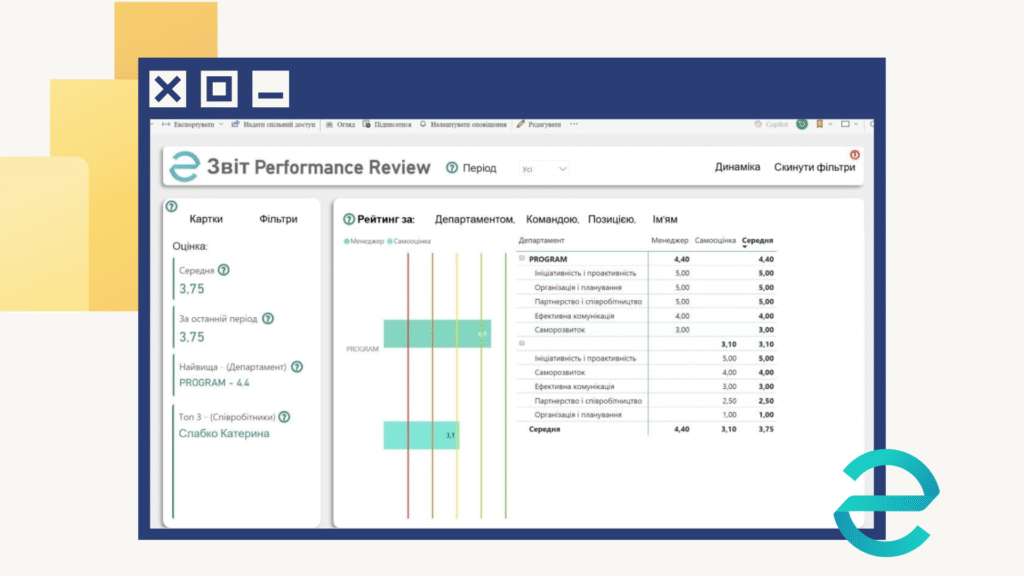Click the help icon next to Середня card
The height and width of the screenshot is (576, 1024).
click(x=224, y=270)
